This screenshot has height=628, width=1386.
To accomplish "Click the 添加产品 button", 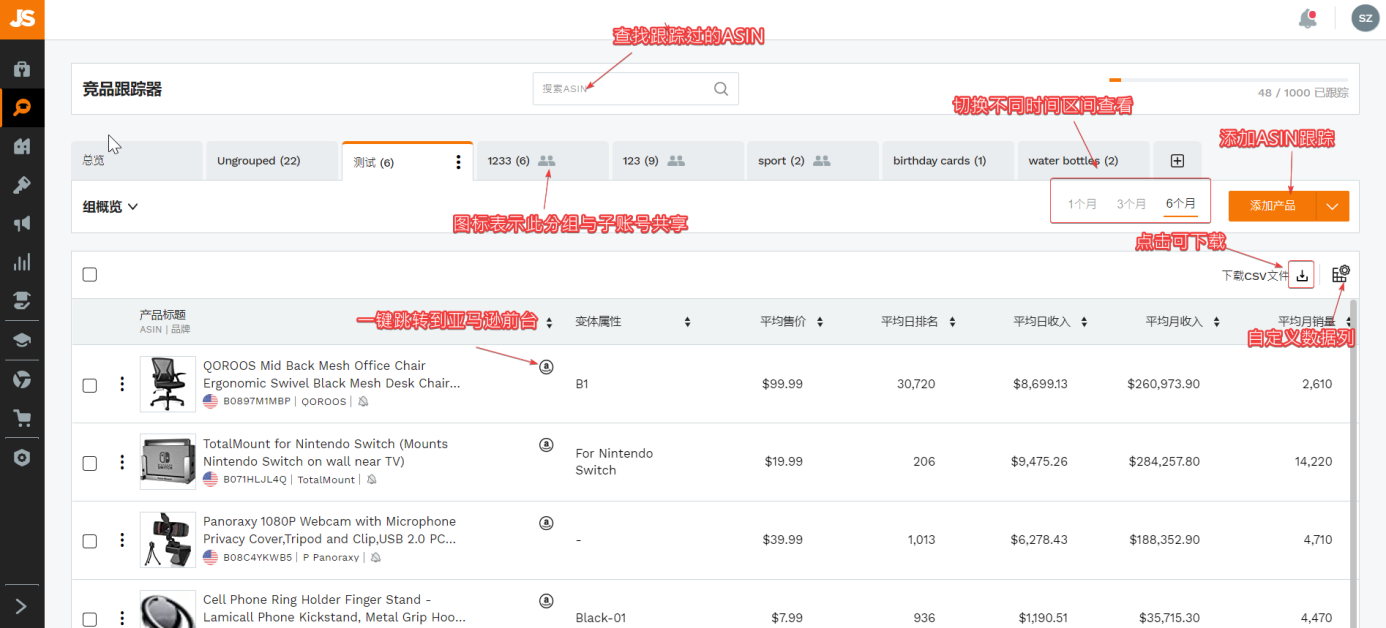I will (1272, 206).
